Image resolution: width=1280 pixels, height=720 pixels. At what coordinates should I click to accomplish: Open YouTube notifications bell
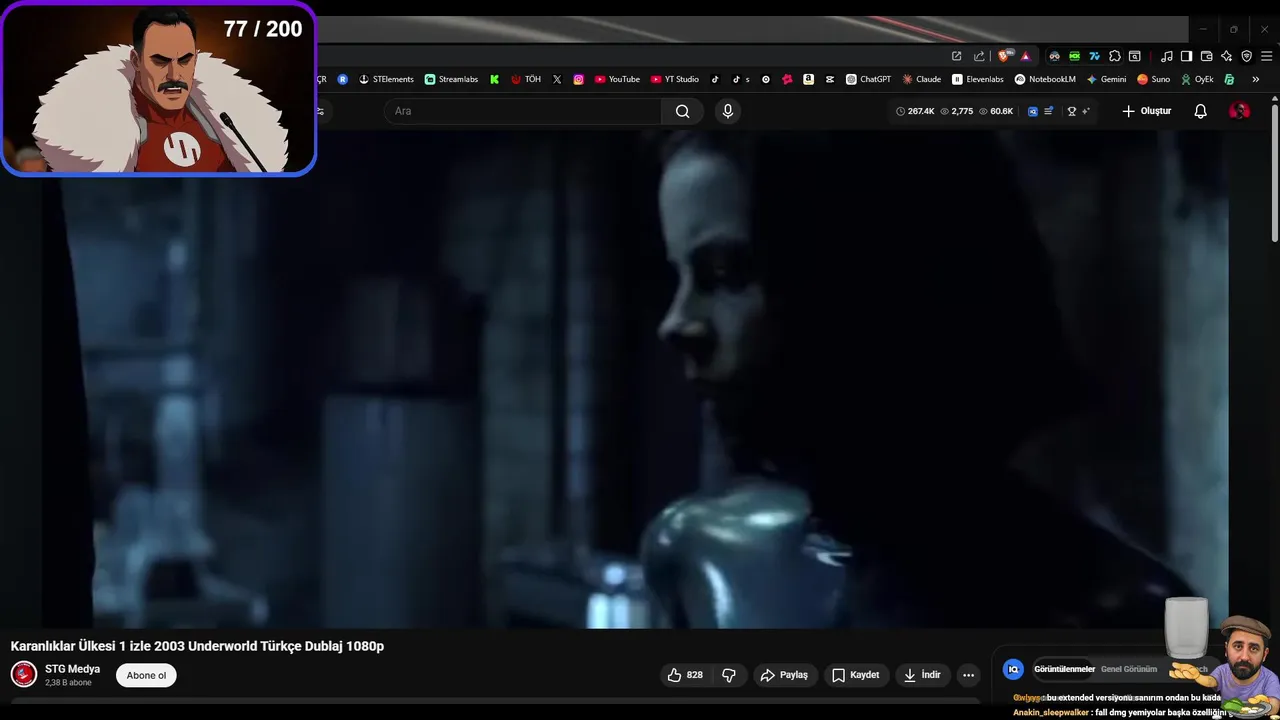(x=1201, y=111)
